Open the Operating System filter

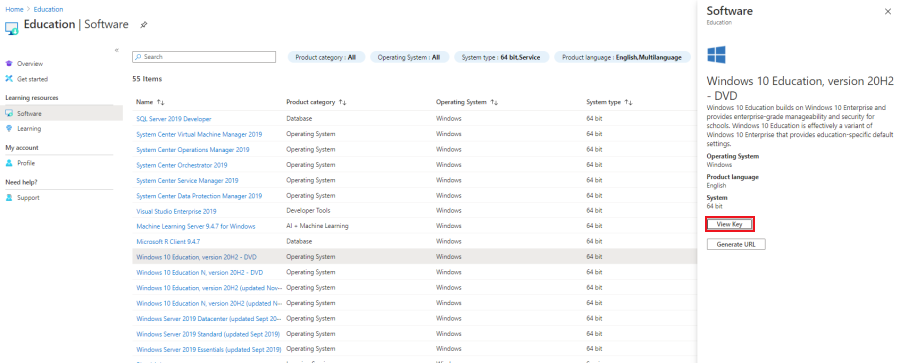pos(409,57)
